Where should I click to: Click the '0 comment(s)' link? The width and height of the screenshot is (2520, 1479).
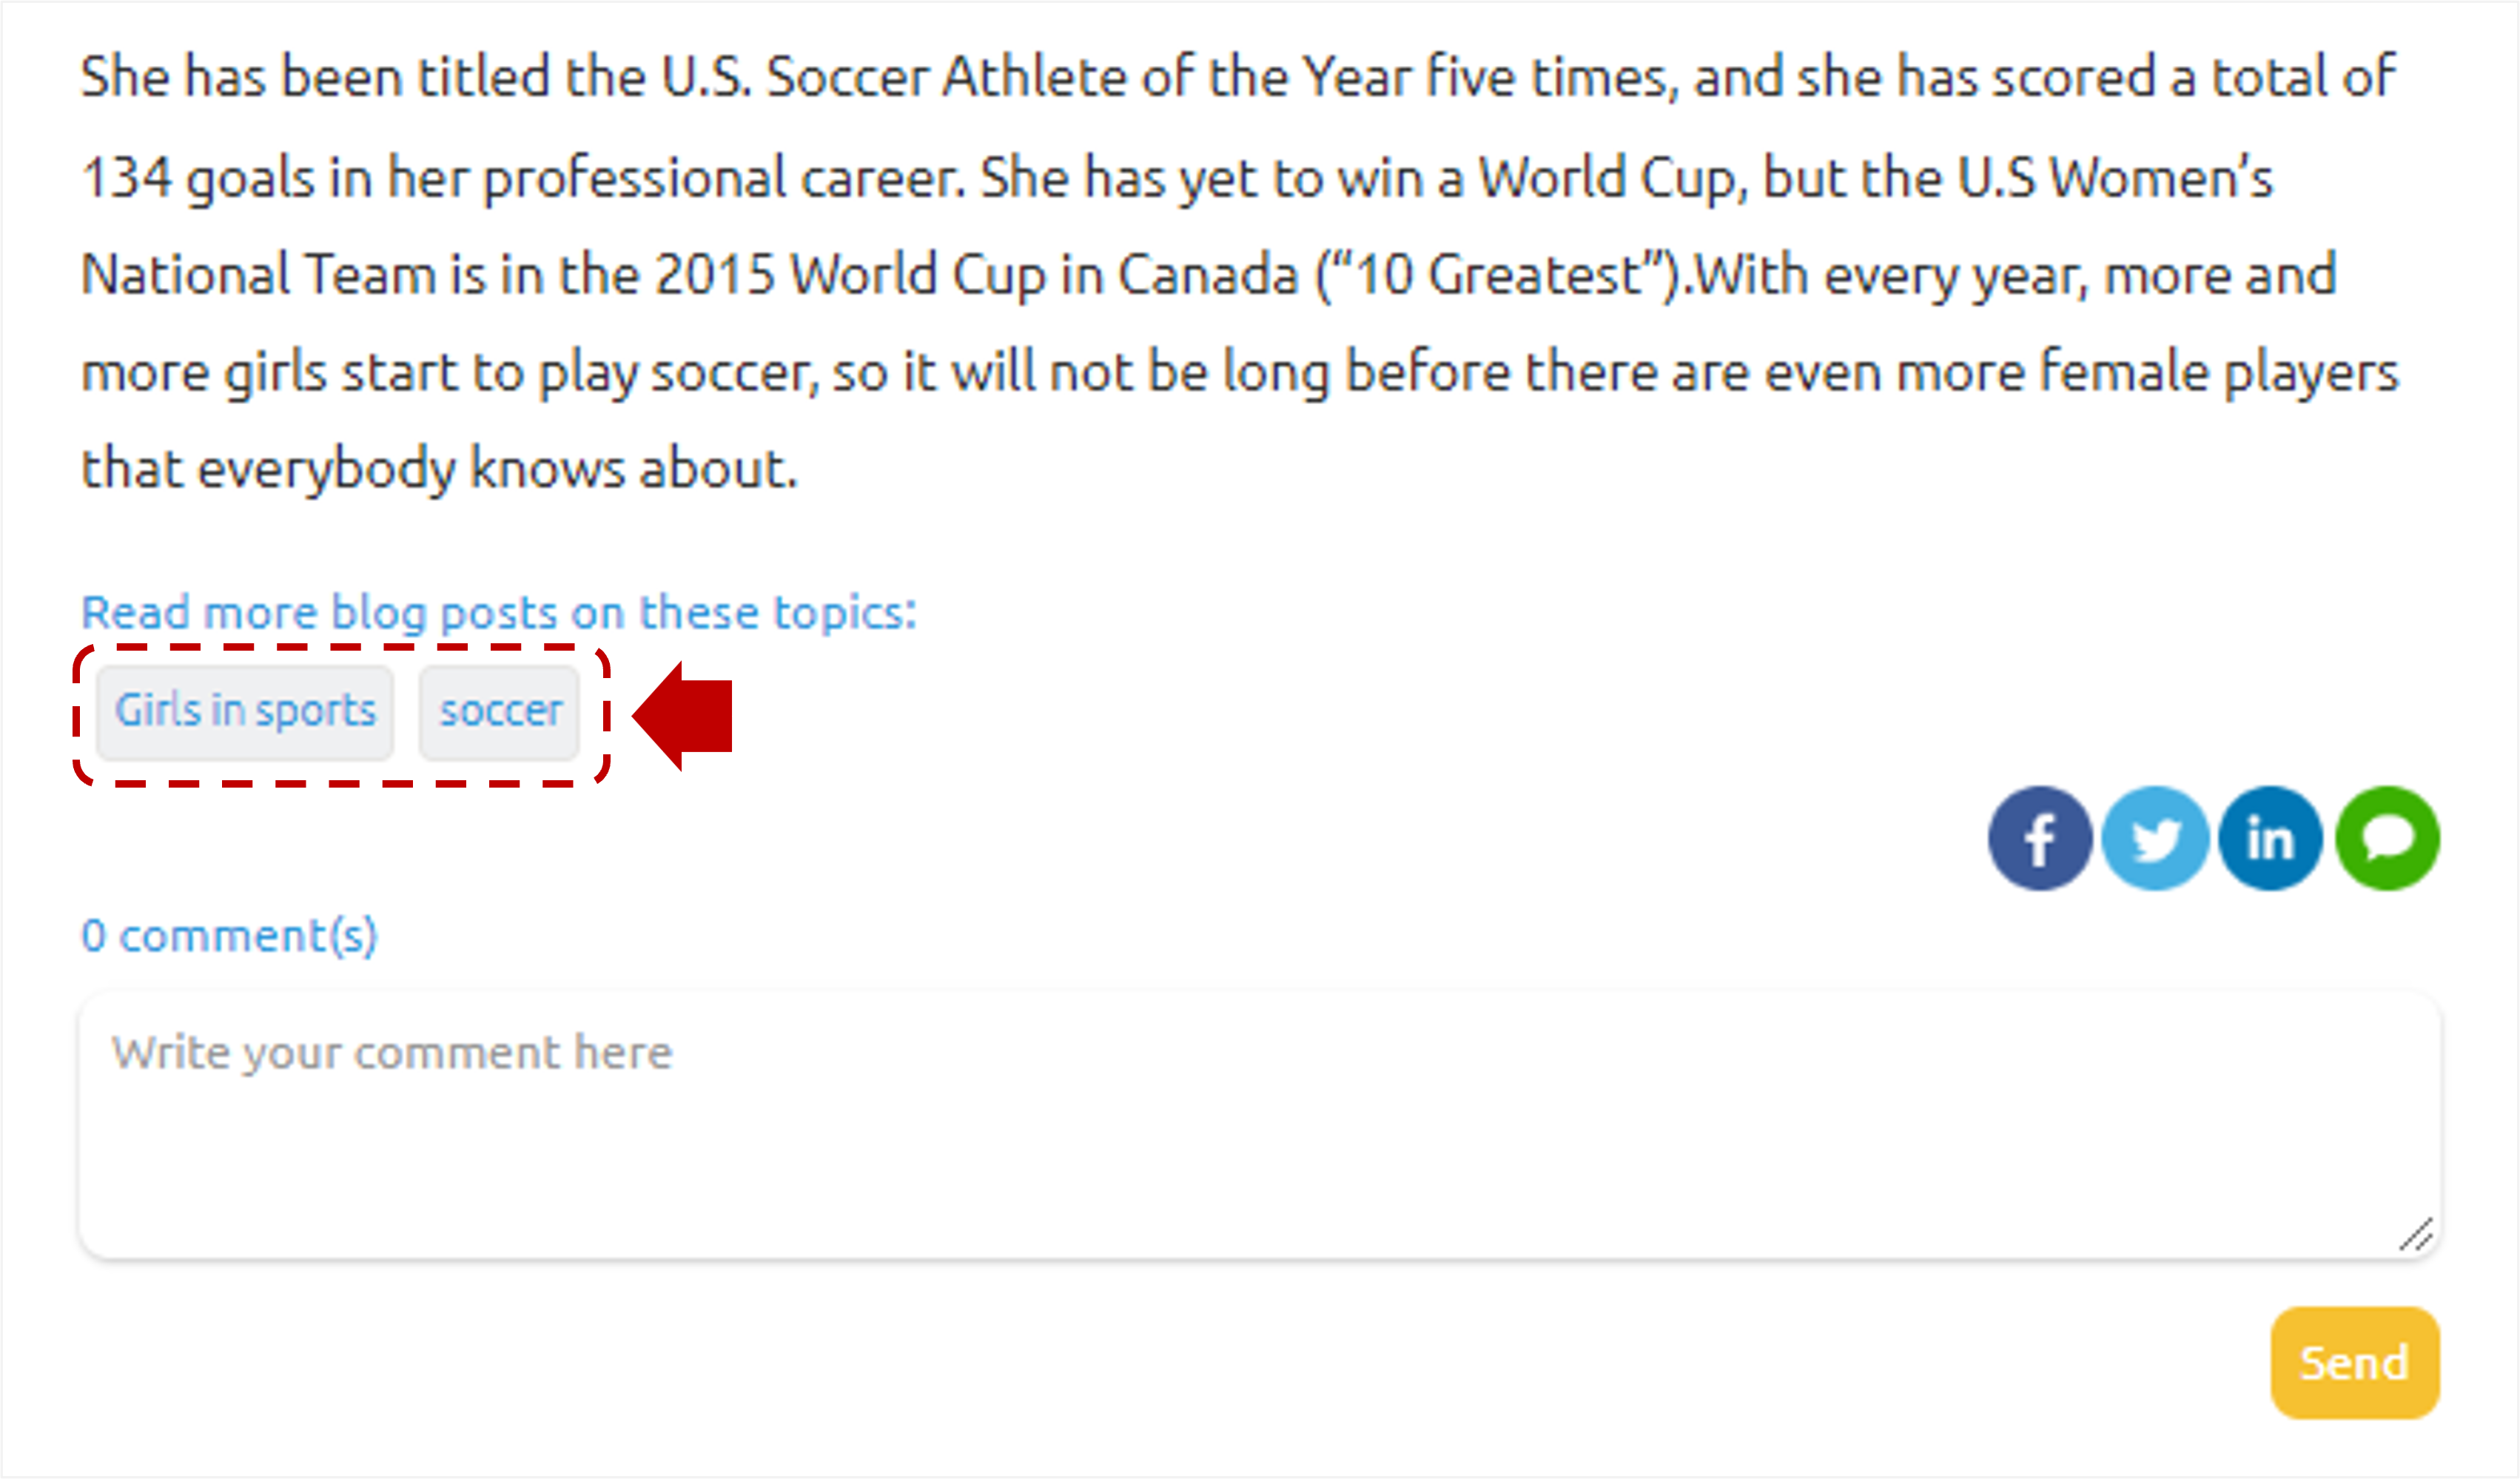[x=229, y=936]
